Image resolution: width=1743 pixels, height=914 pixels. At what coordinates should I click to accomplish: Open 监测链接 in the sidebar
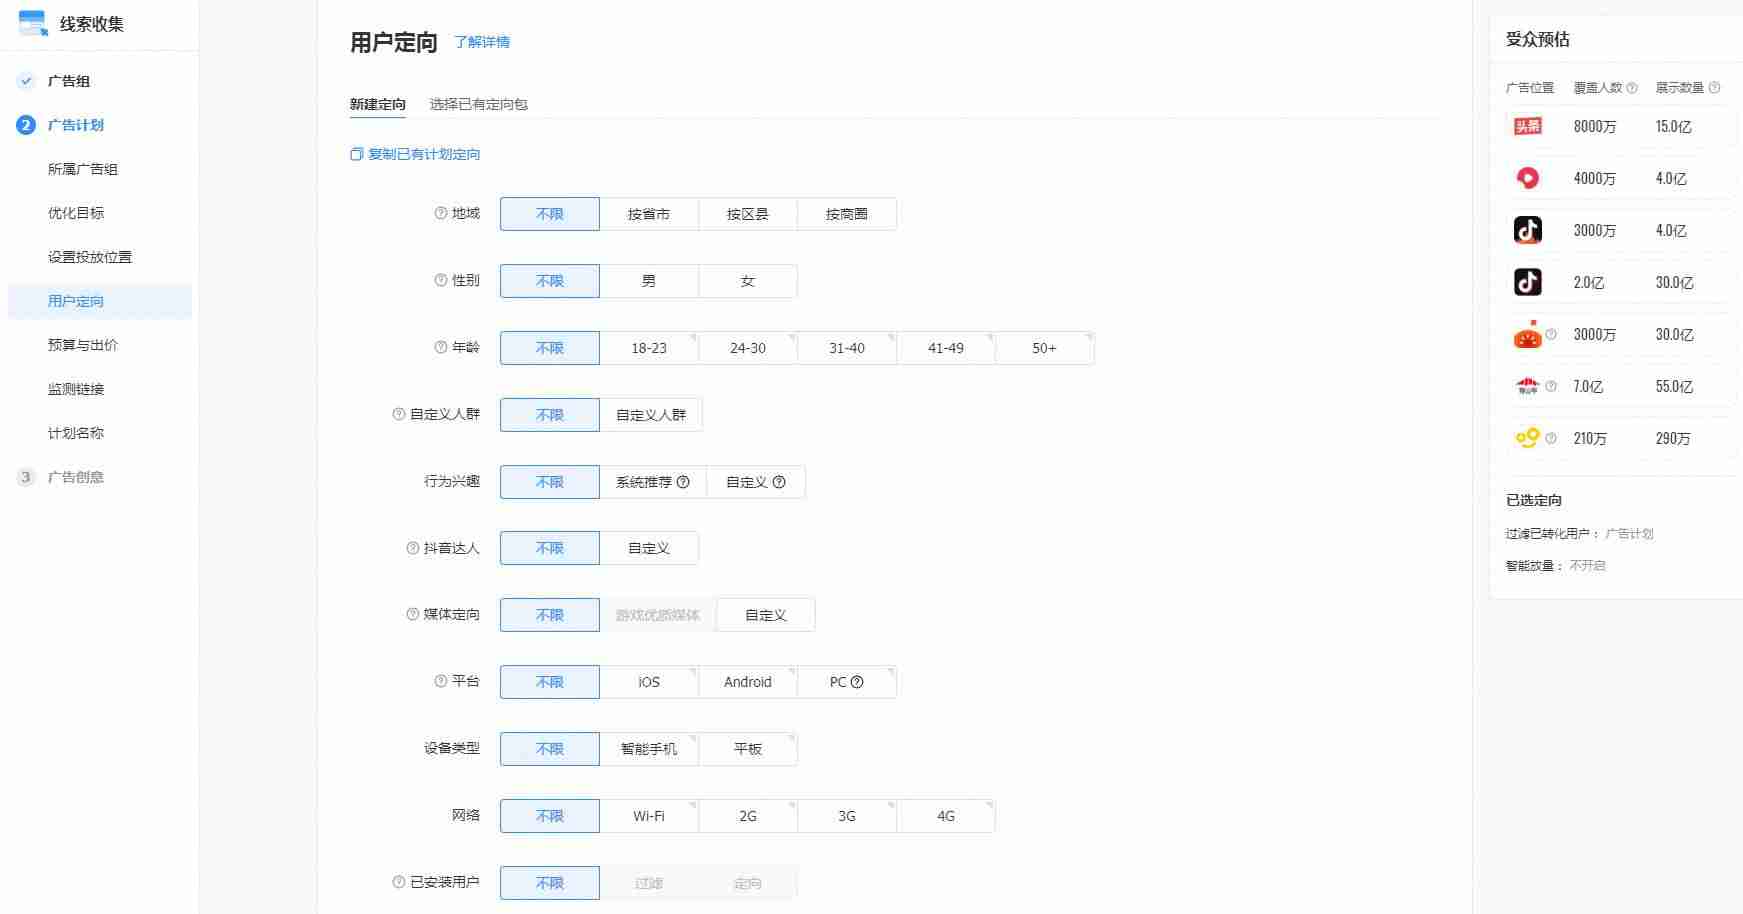point(76,389)
